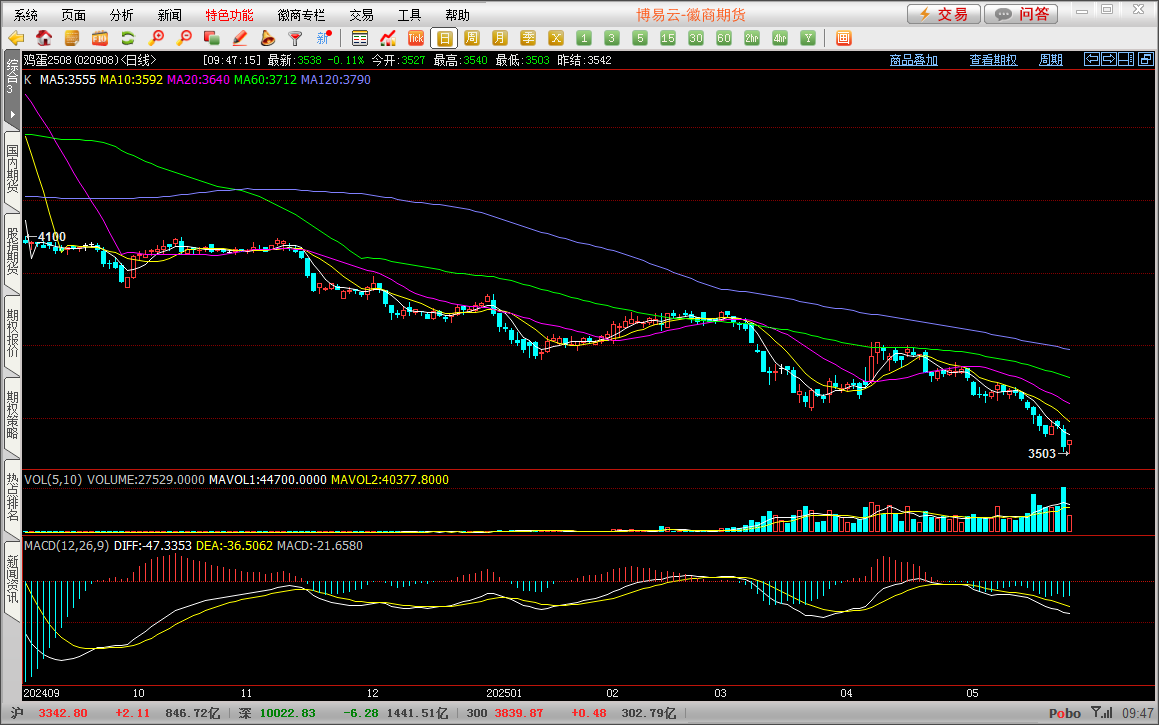
Task: Open the 页面 menu
Action: [x=74, y=15]
